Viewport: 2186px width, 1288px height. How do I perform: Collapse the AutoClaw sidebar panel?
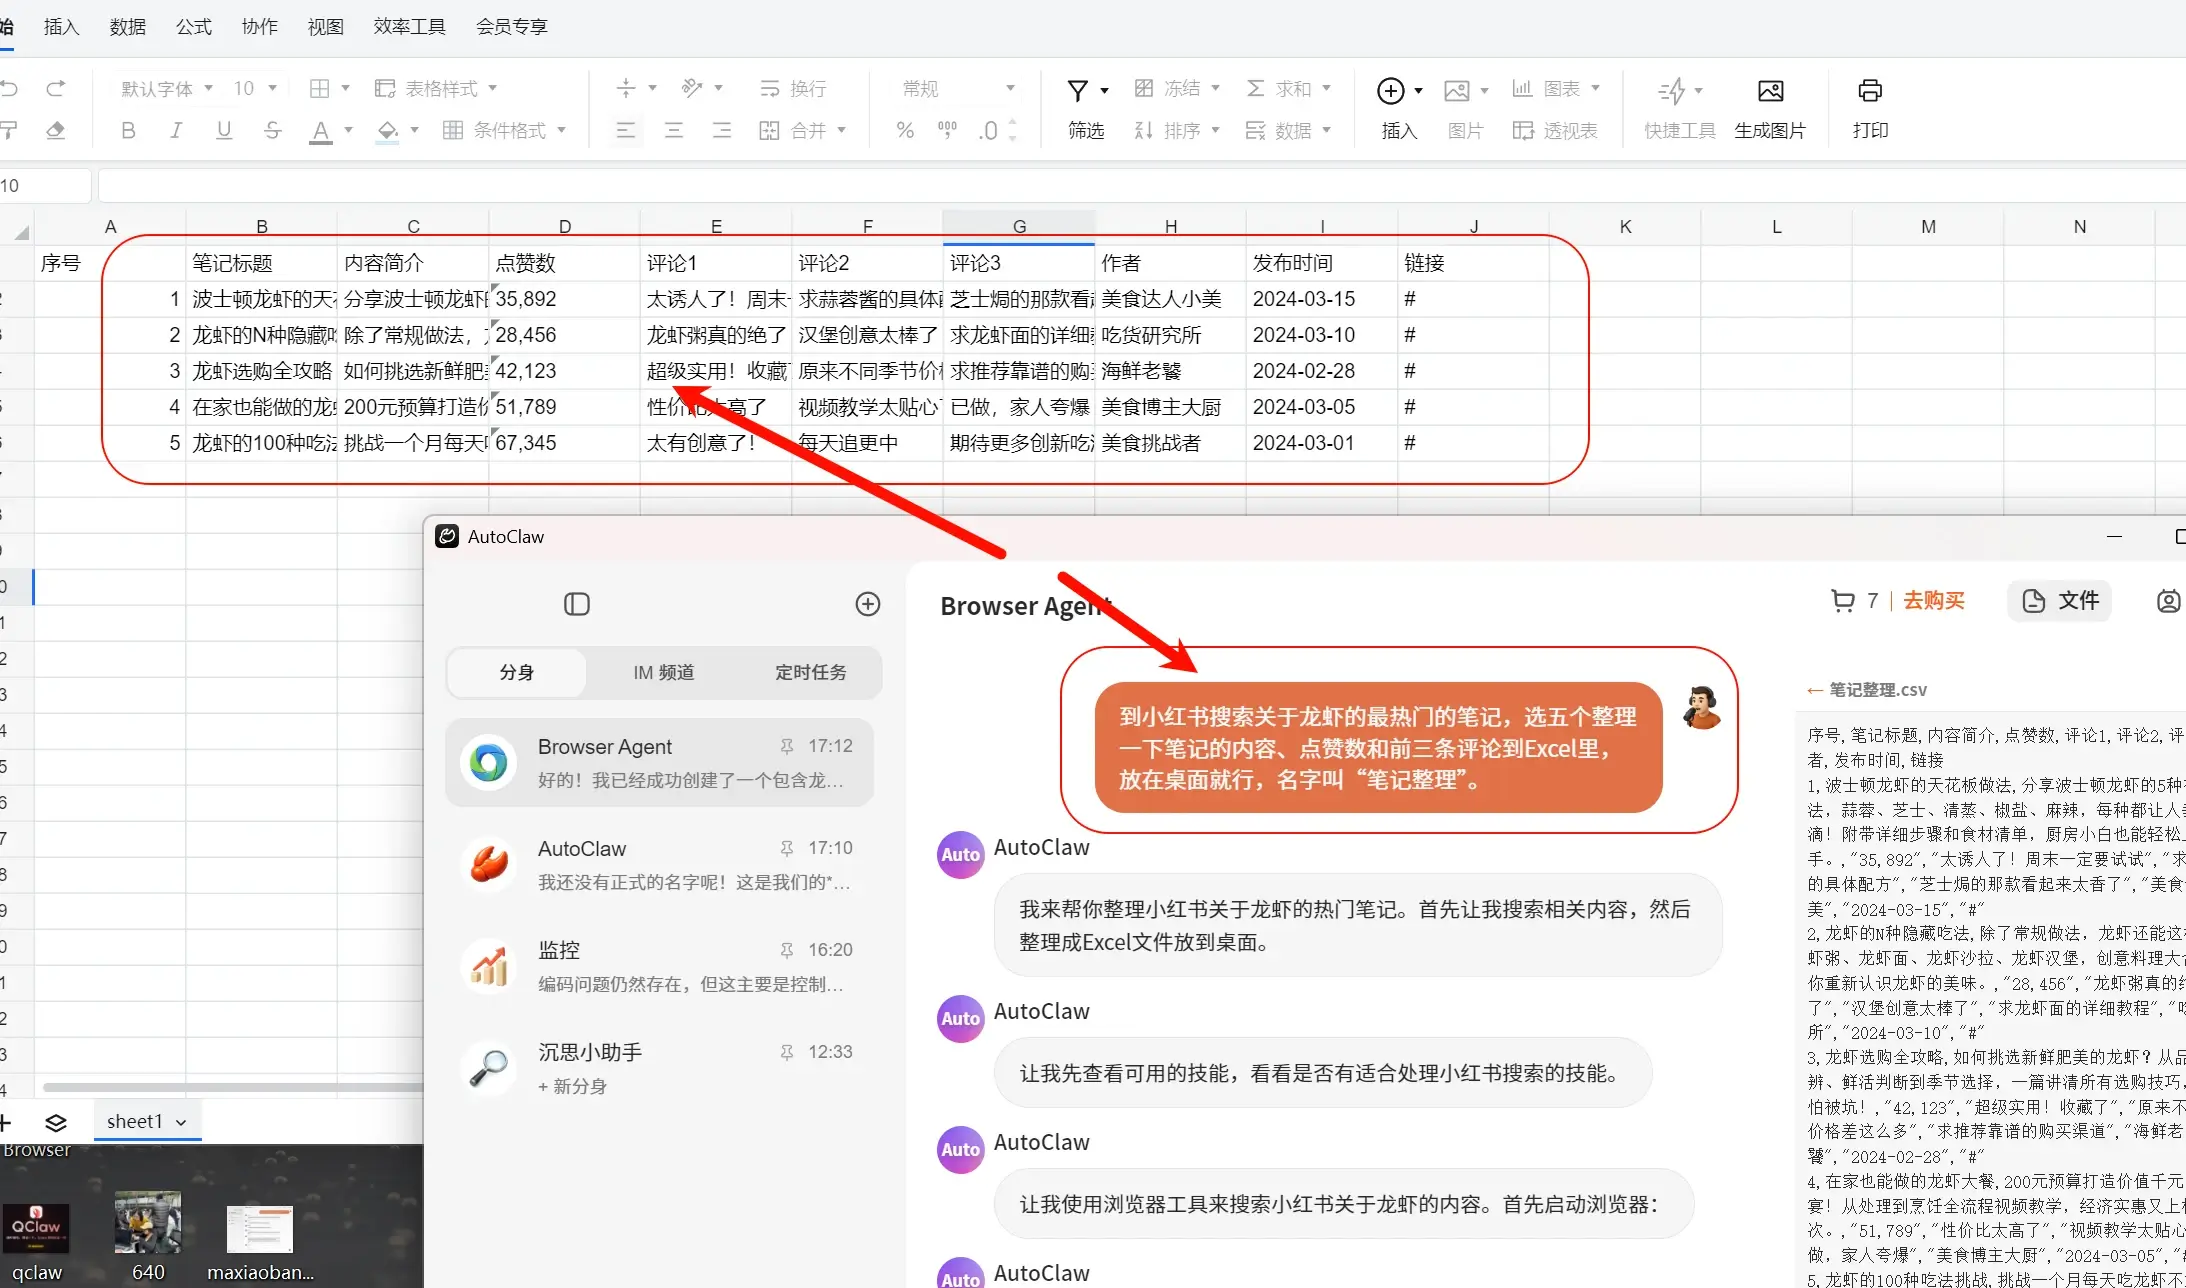577,604
